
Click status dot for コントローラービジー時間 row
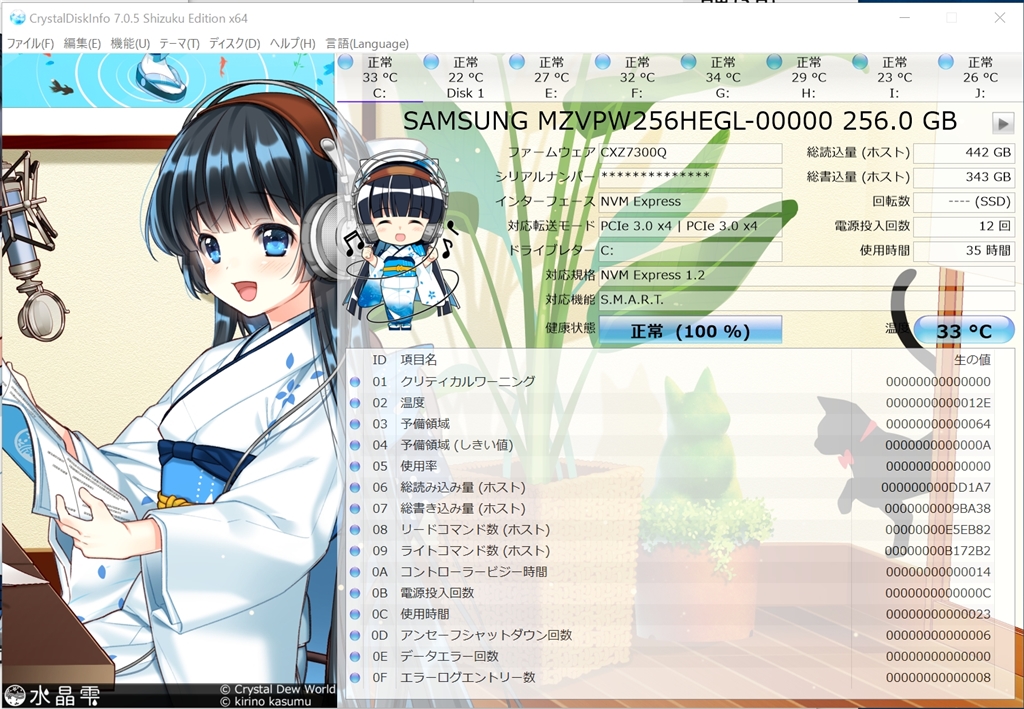click(355, 572)
